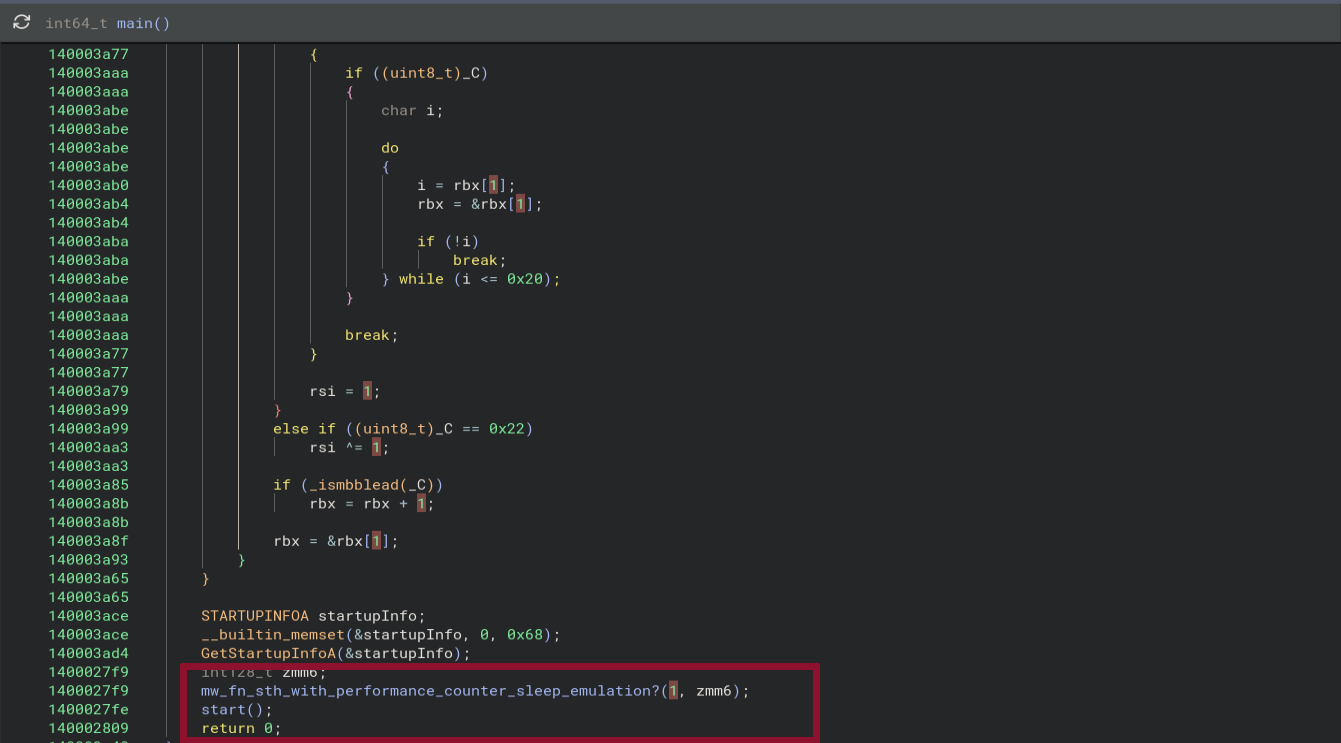This screenshot has width=1341, height=743.
Task: Click address 140002809 beside return
Action: [88, 729]
